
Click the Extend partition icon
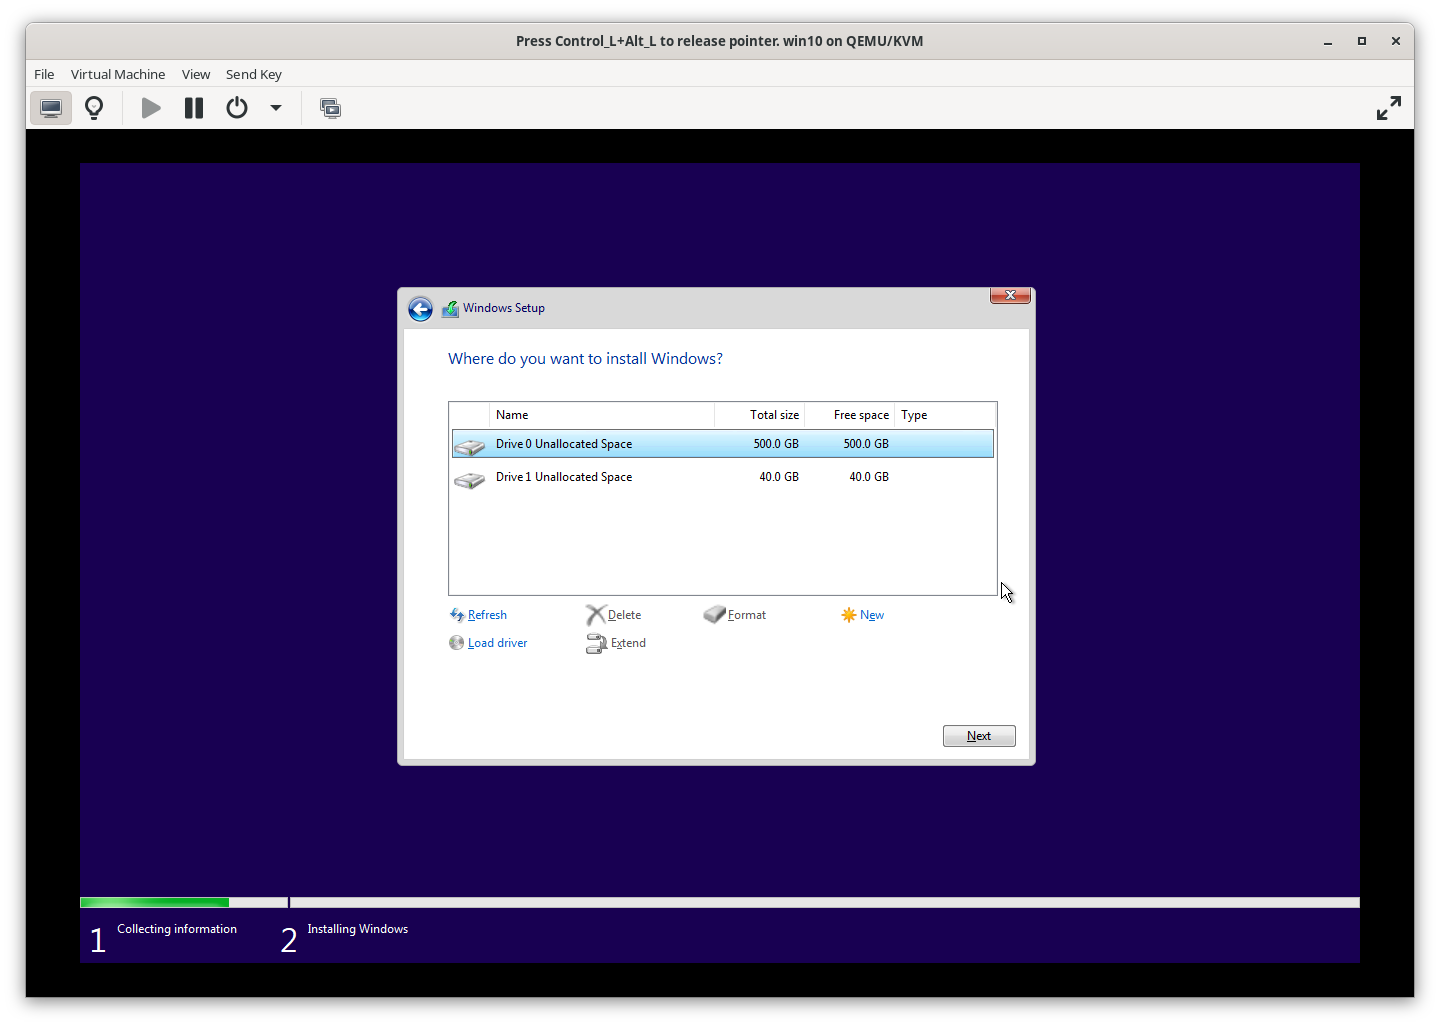[597, 643]
